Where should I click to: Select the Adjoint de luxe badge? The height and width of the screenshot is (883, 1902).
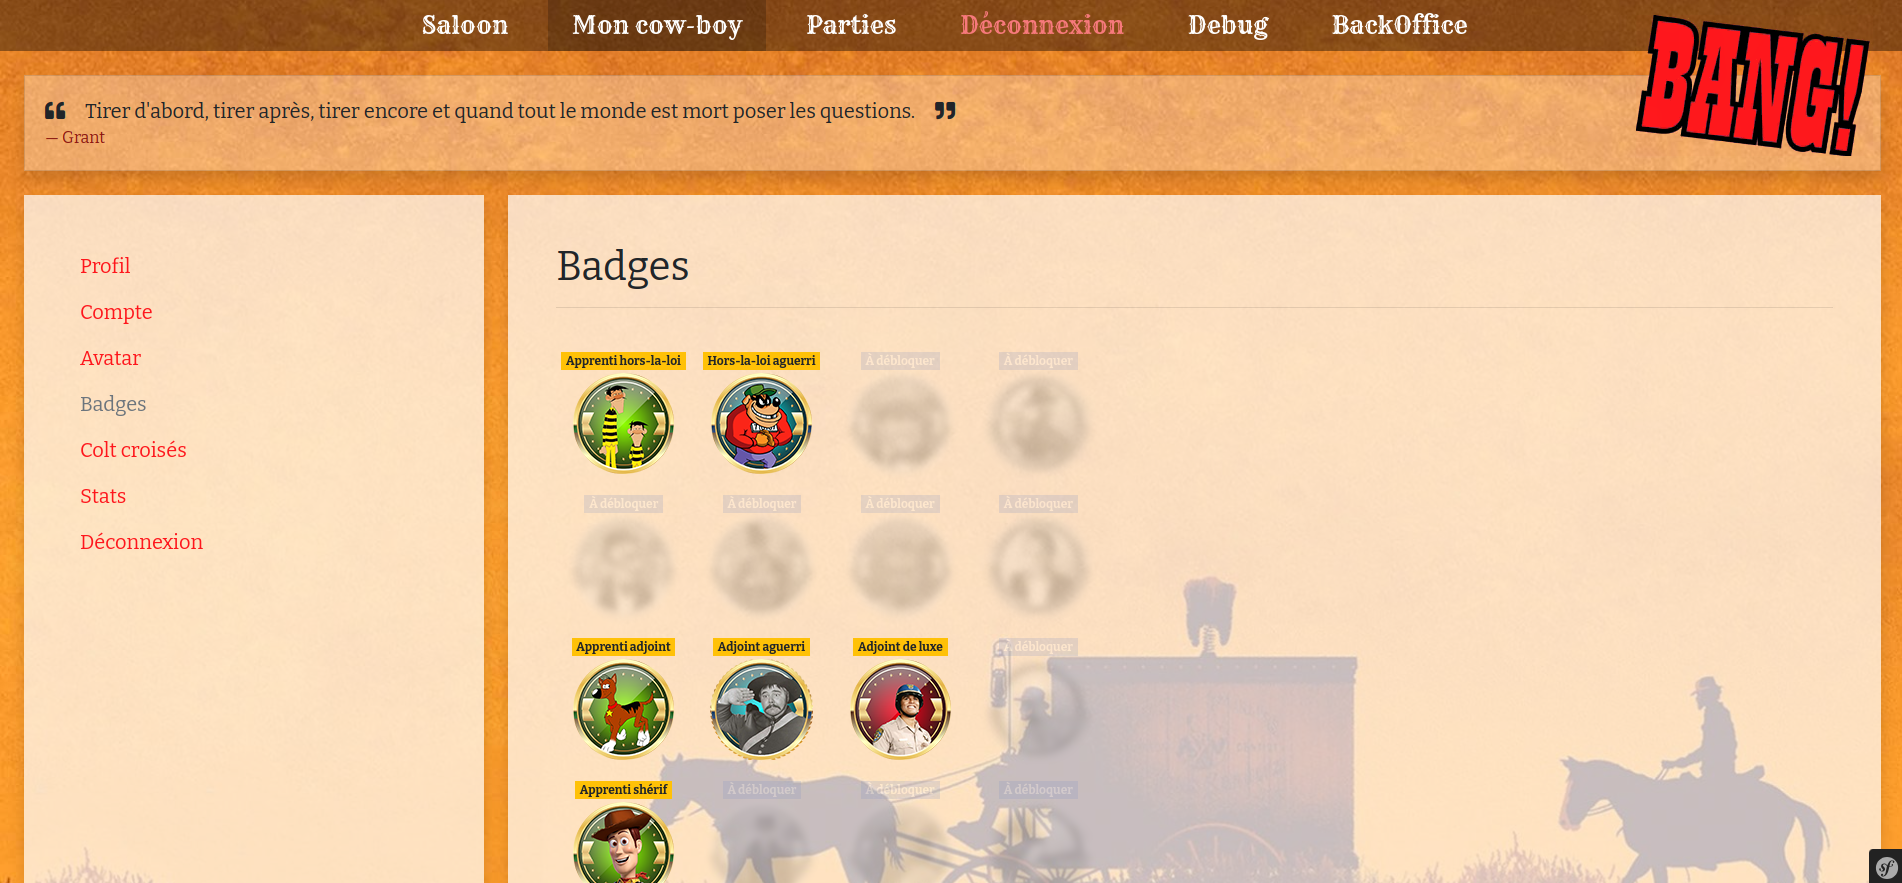click(x=900, y=710)
